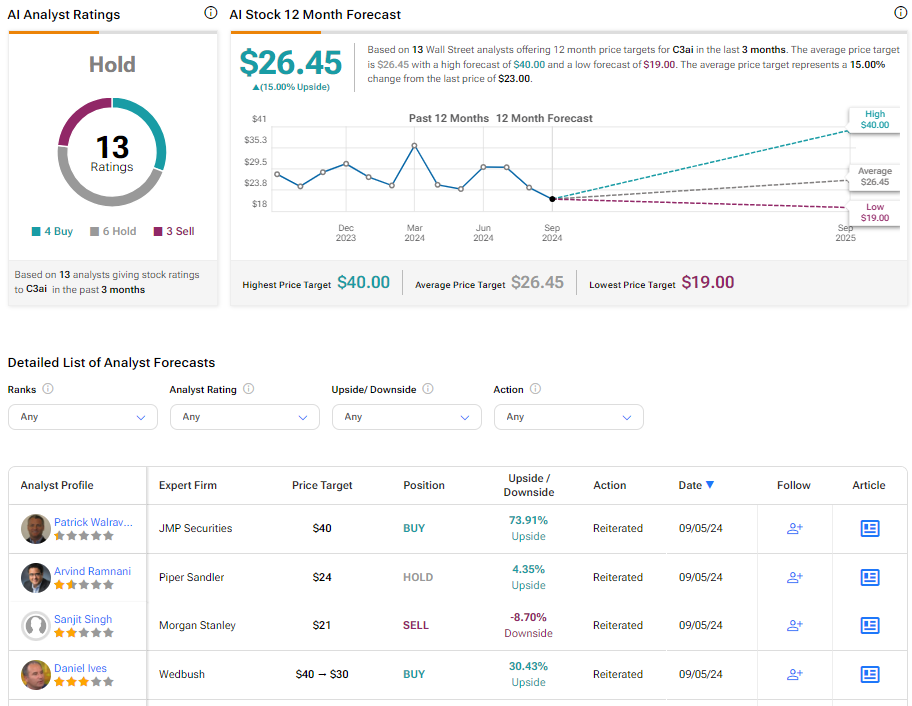Open Sanjit Singh analyst profile link
This screenshot has height=706, width=912.
tap(83, 619)
